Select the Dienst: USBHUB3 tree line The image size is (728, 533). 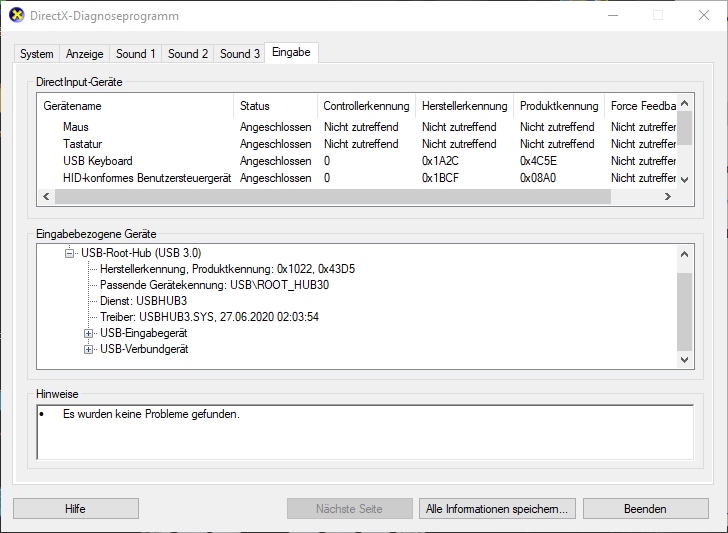point(143,301)
